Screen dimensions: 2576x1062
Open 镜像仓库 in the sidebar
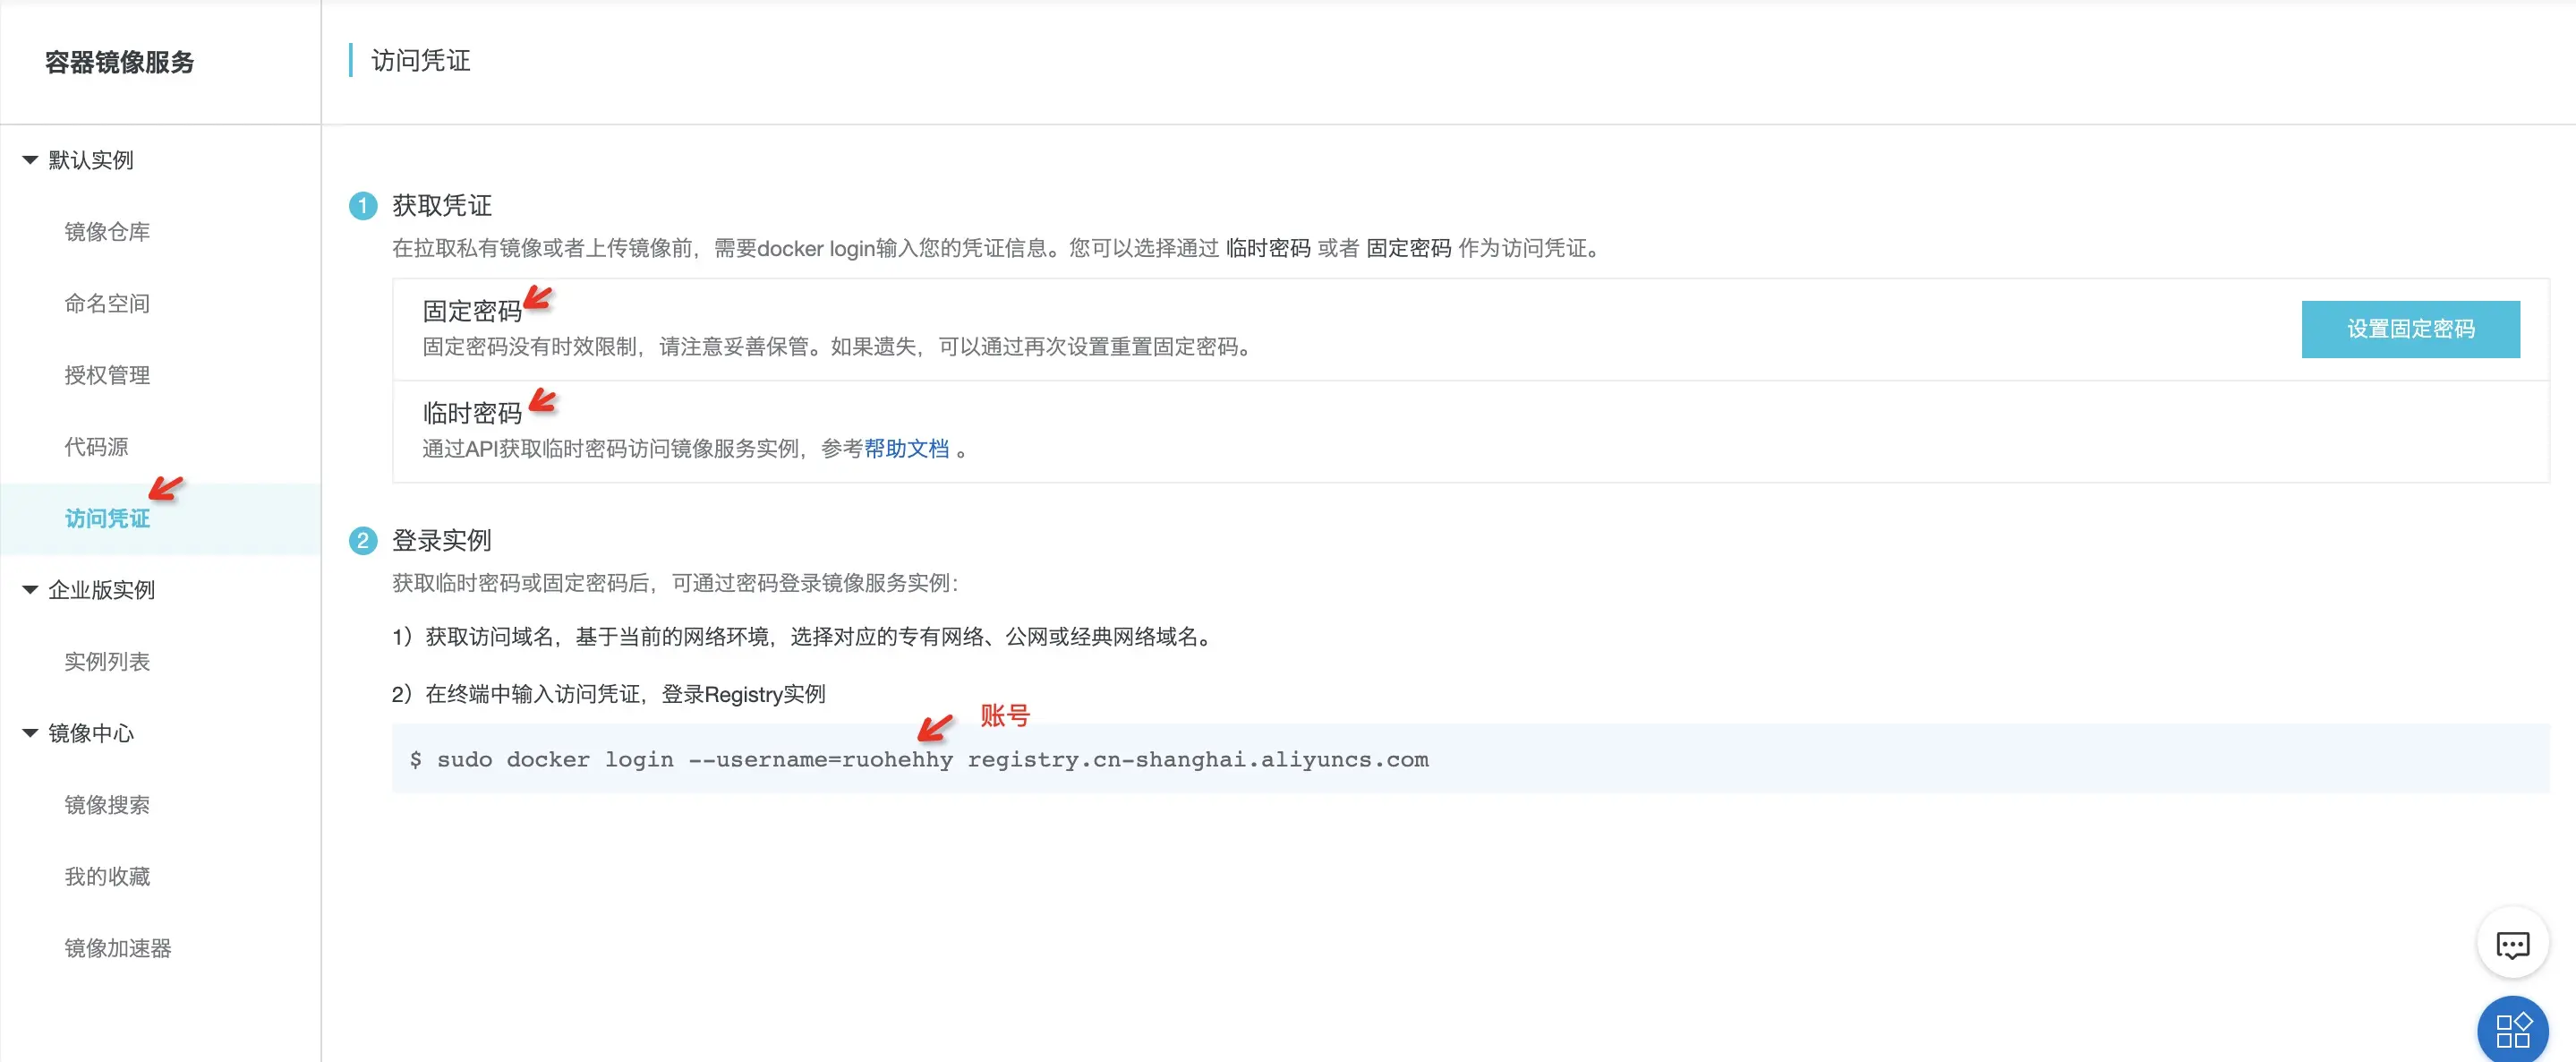point(107,232)
